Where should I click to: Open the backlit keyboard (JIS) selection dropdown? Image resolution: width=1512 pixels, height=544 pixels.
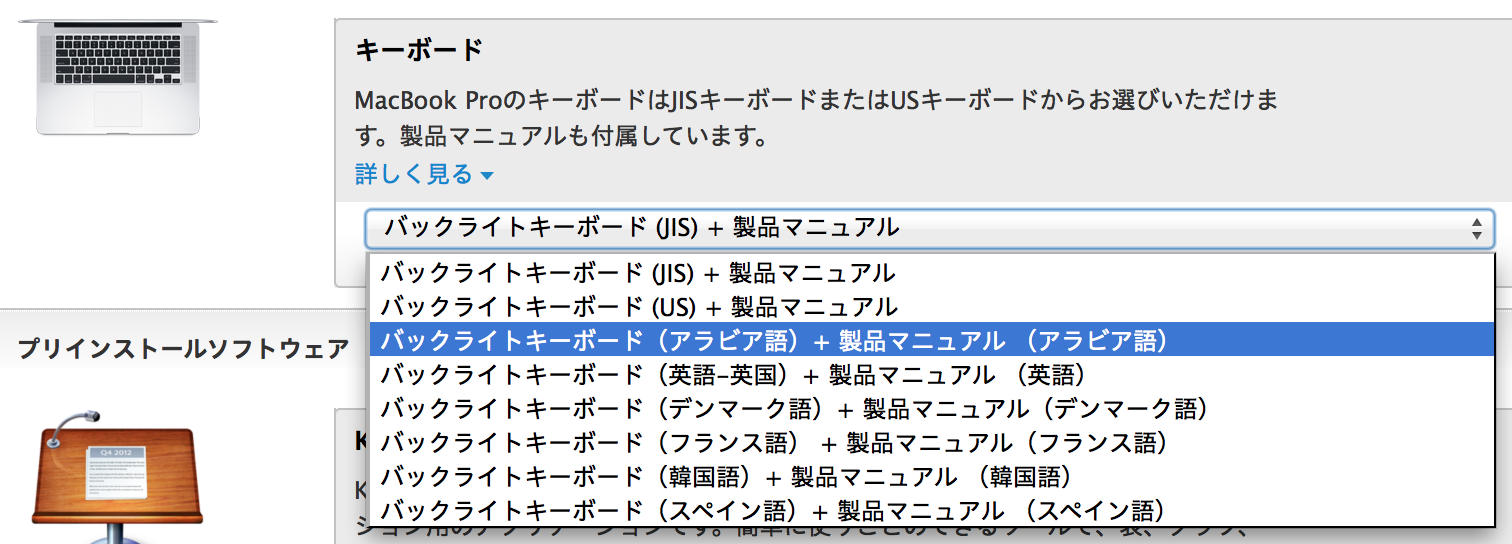[x=929, y=229]
